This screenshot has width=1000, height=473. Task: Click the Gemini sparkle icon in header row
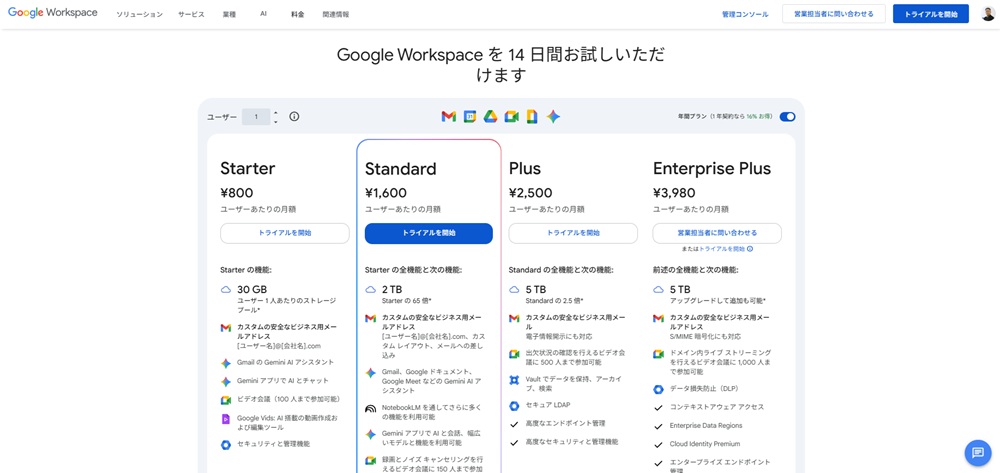pyautogui.click(x=553, y=117)
